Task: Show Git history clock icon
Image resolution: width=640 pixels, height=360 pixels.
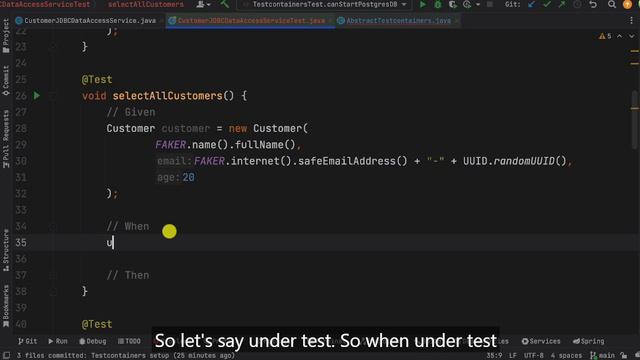Action: tap(577, 4)
